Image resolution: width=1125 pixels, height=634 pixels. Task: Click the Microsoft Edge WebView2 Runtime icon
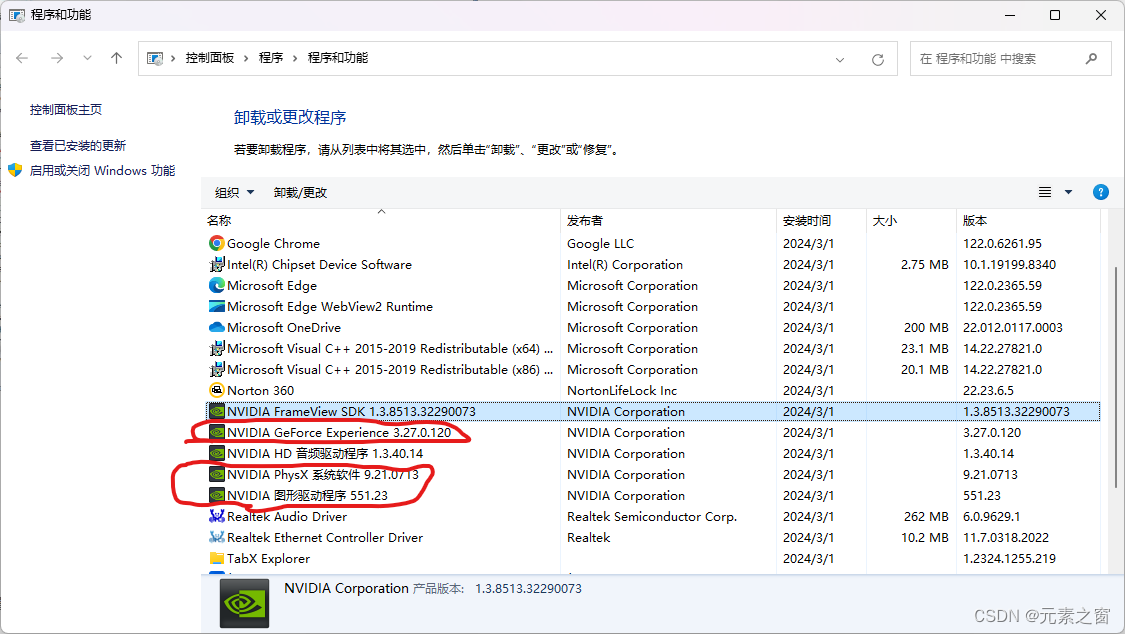217,306
